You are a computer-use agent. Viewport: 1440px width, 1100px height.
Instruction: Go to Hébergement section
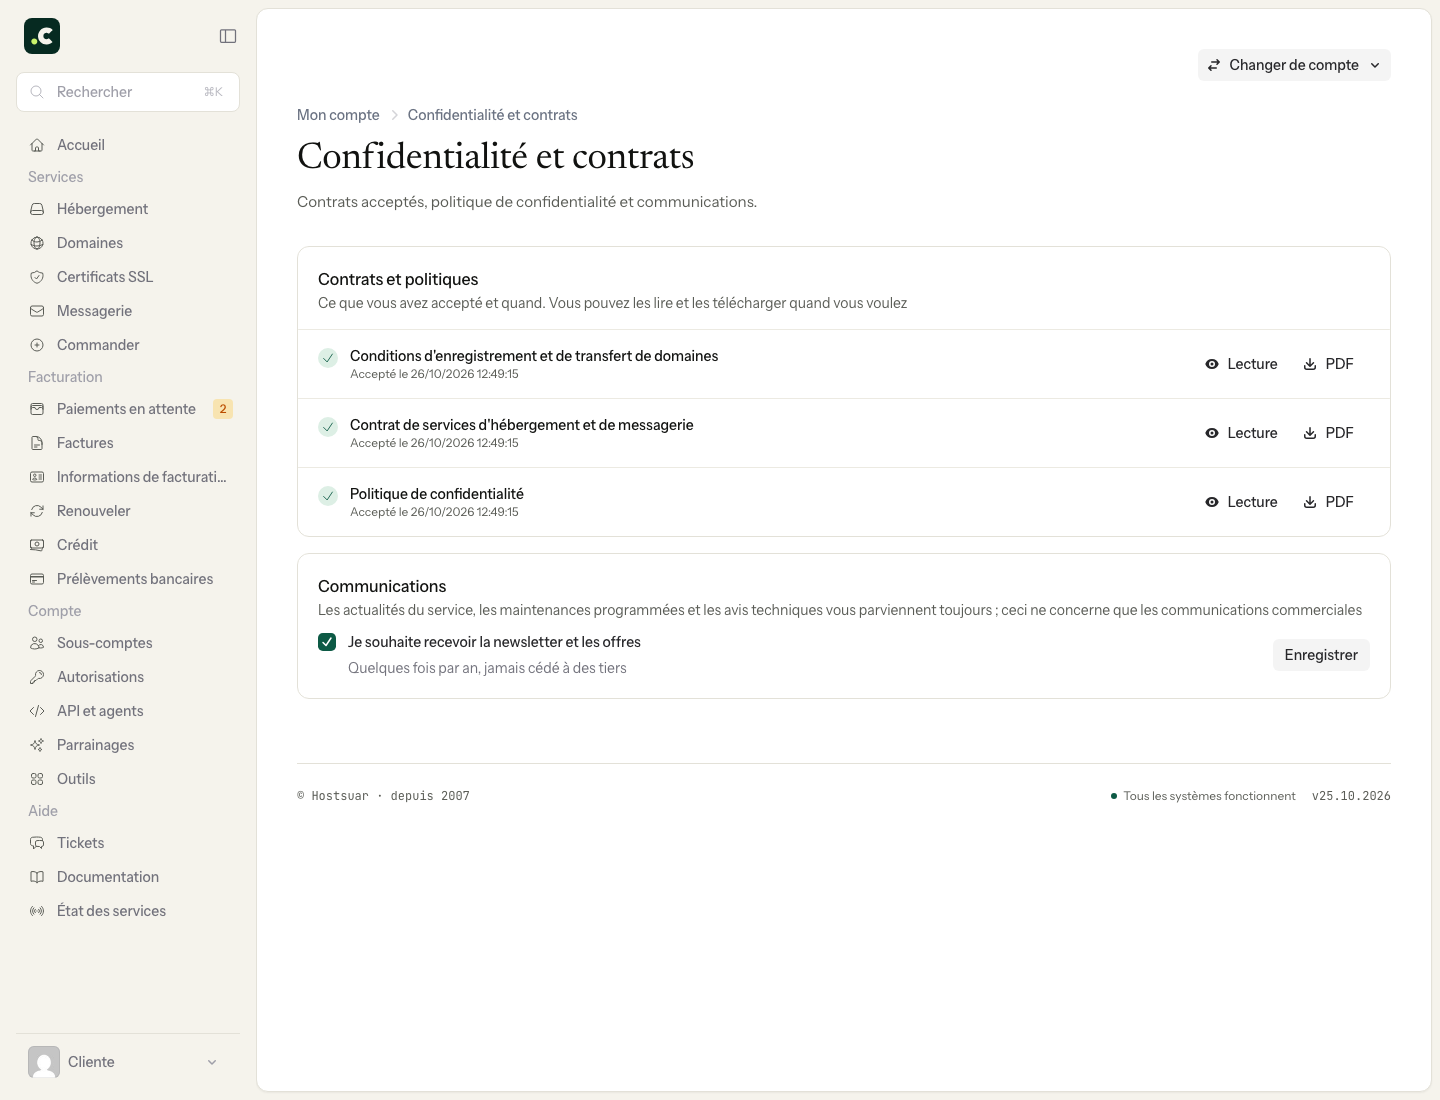128,209
